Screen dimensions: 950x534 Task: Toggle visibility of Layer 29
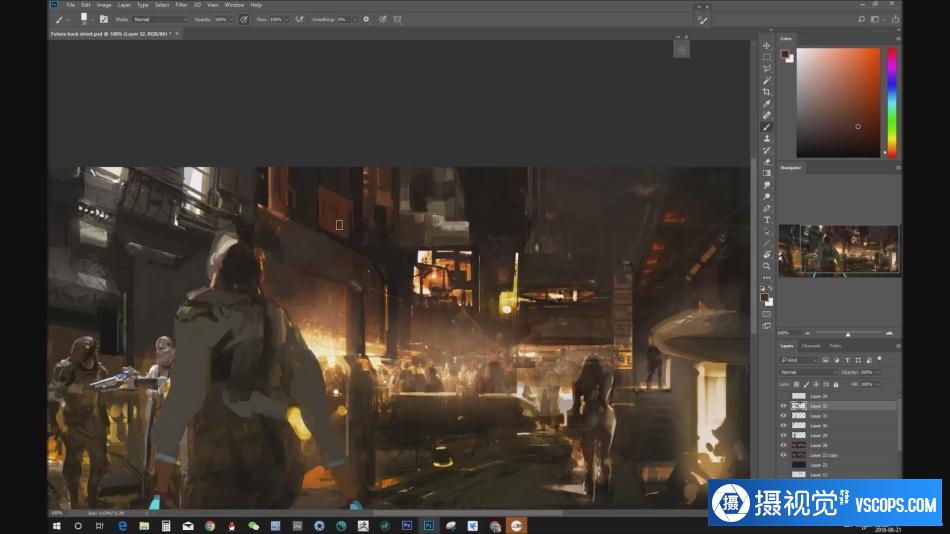(x=783, y=435)
